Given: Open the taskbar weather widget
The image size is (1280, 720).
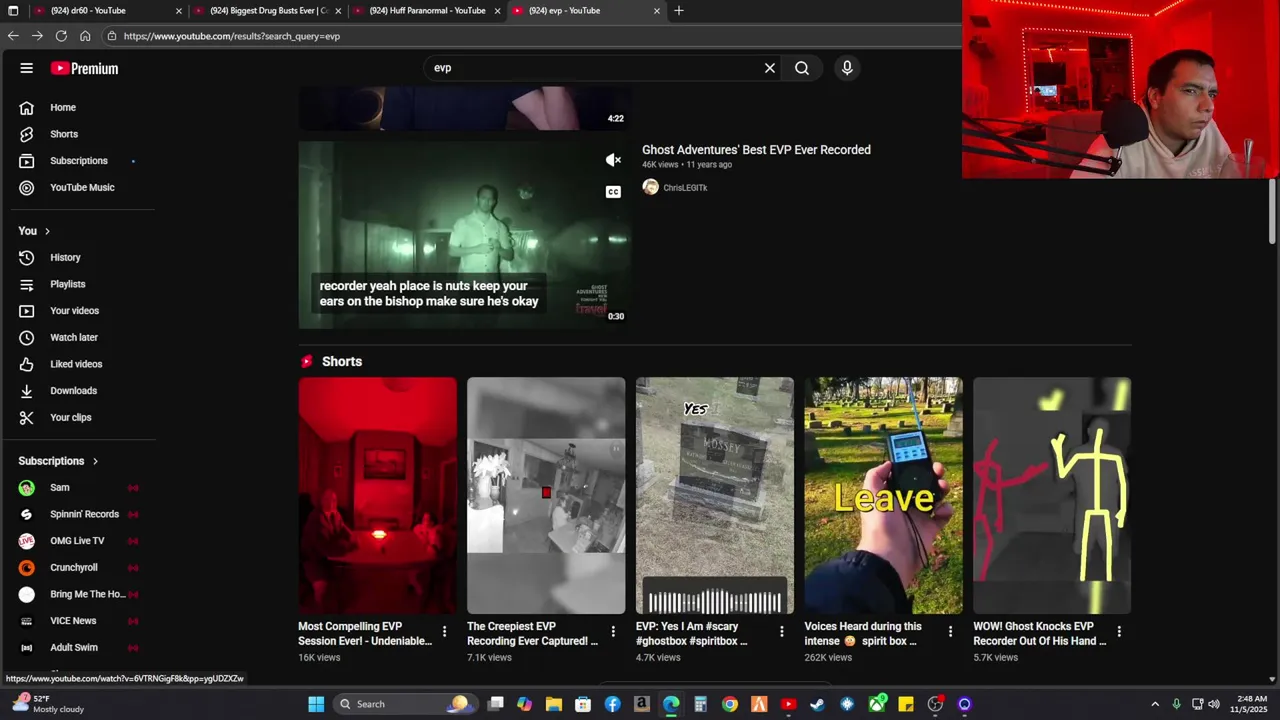Looking at the screenshot, I should pyautogui.click(x=48, y=704).
